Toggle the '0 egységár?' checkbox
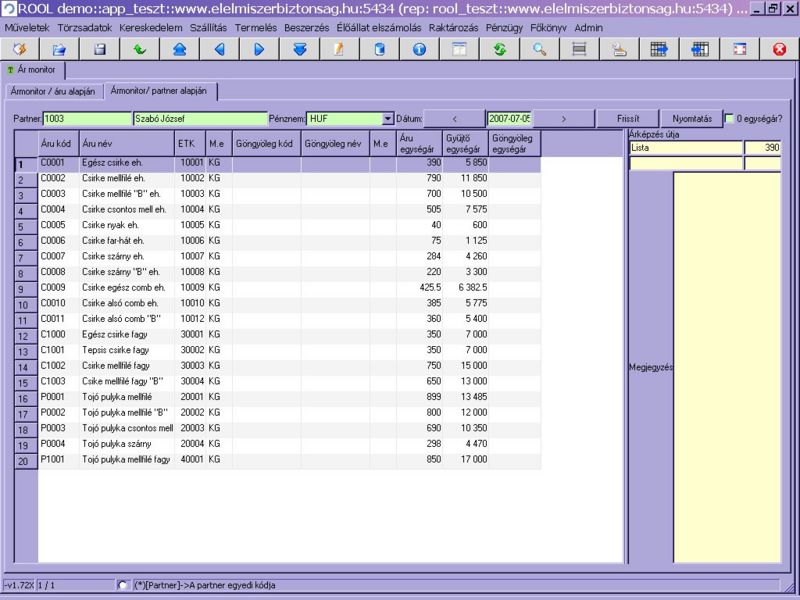The width and height of the screenshot is (800, 600). (x=729, y=118)
